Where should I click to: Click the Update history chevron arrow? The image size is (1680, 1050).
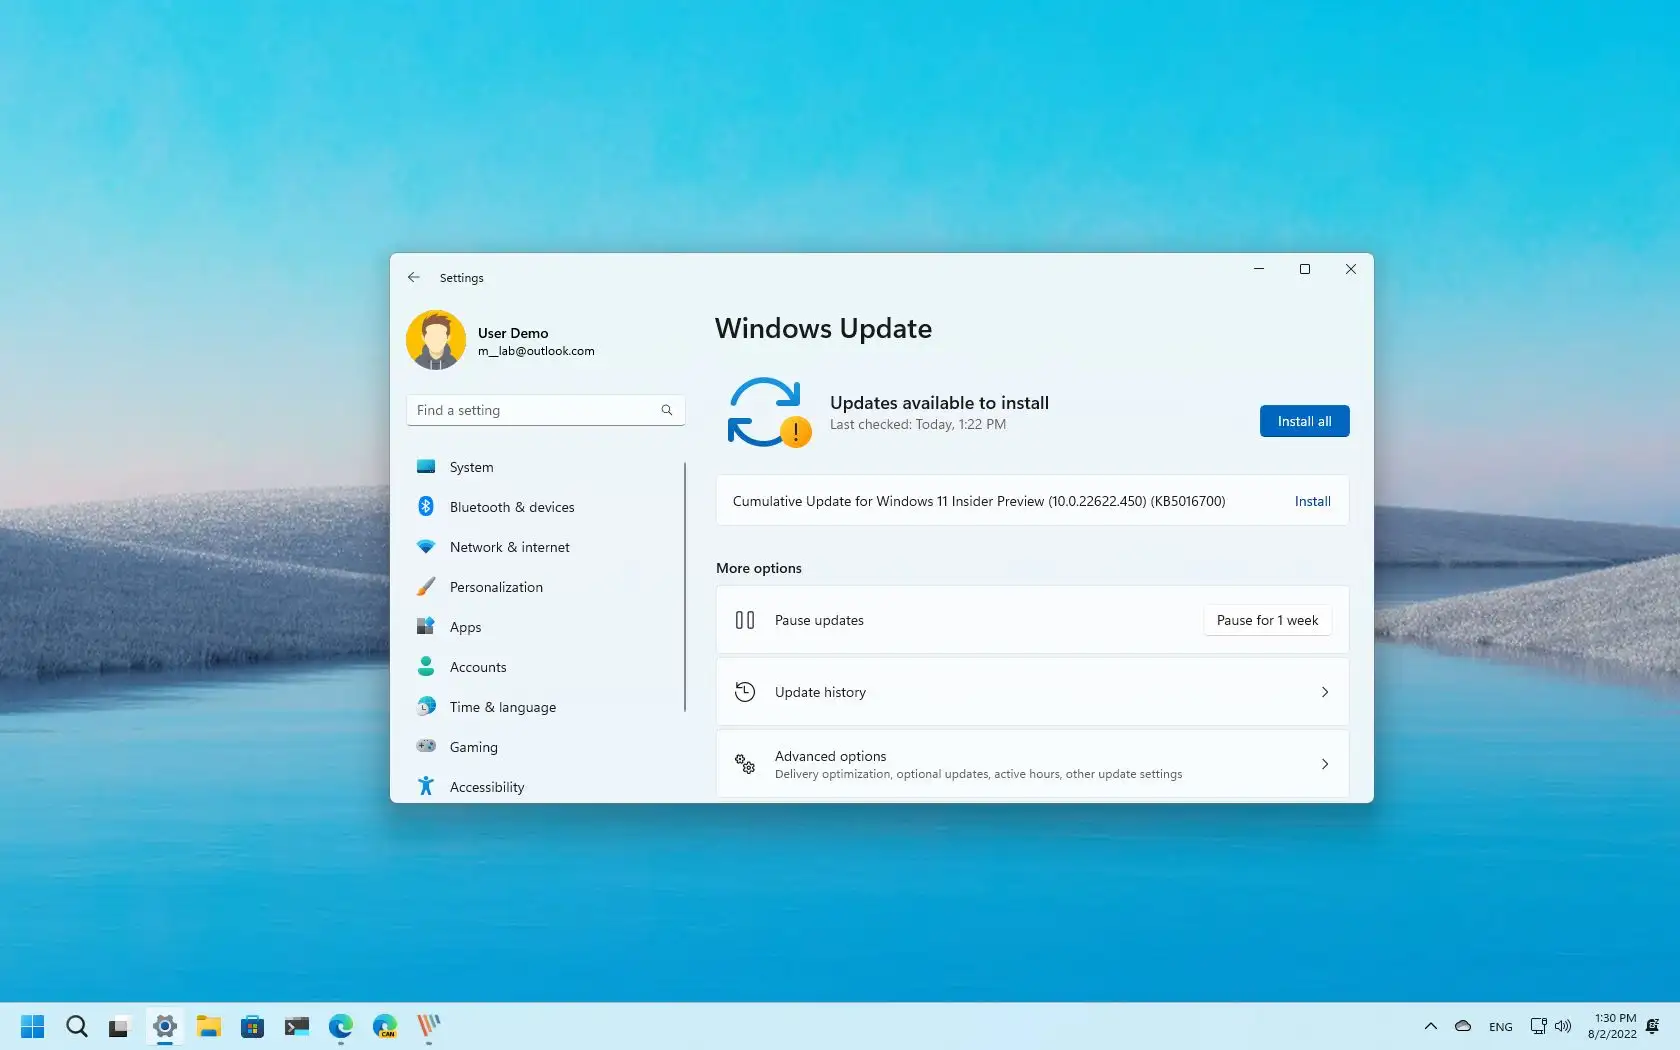tap(1325, 692)
